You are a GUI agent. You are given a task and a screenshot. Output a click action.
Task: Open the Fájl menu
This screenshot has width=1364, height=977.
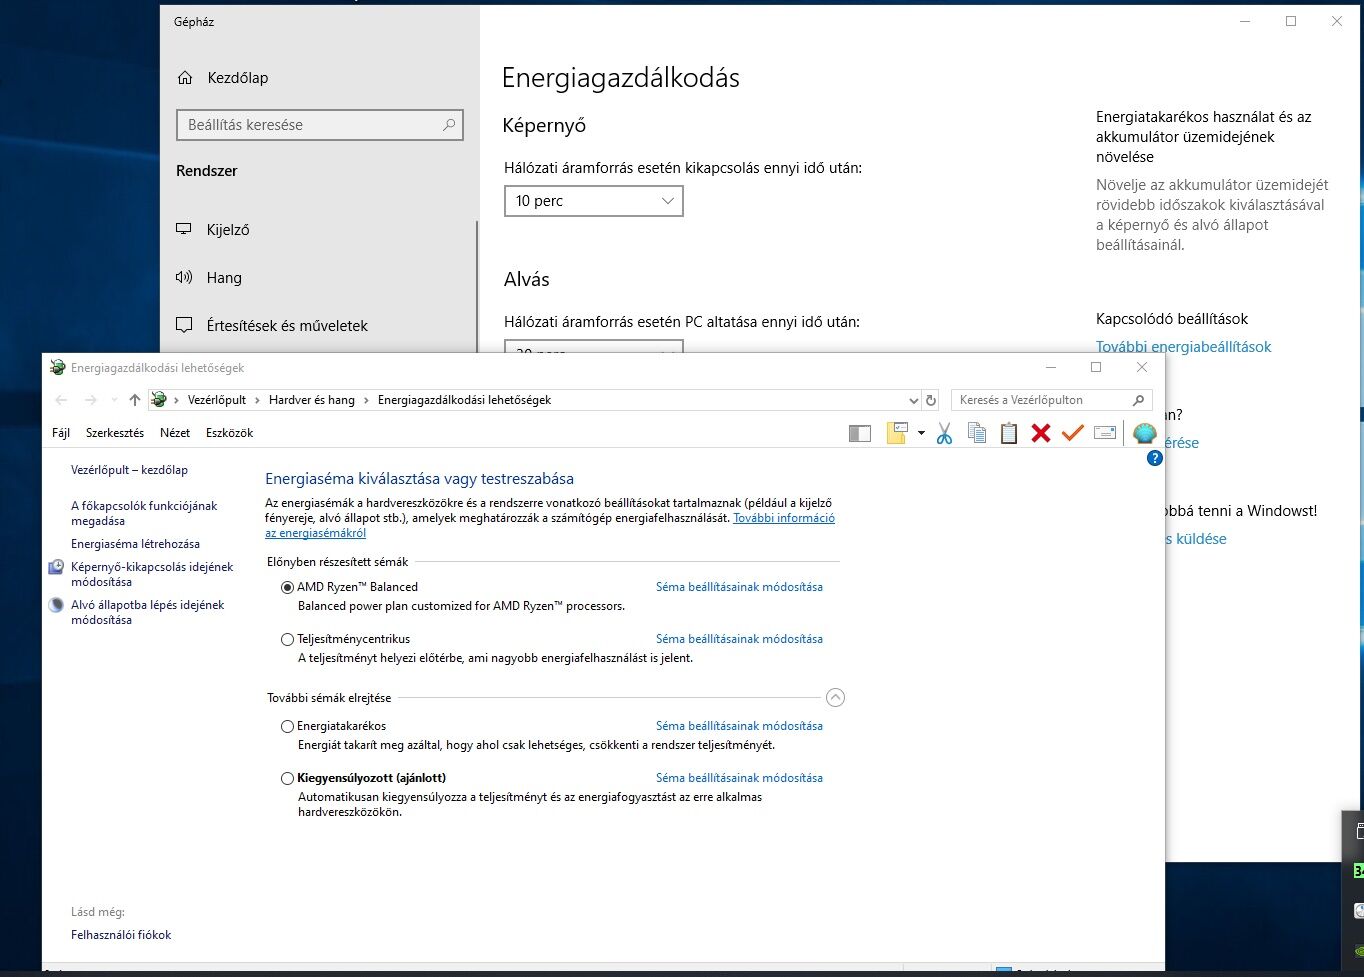pos(61,433)
